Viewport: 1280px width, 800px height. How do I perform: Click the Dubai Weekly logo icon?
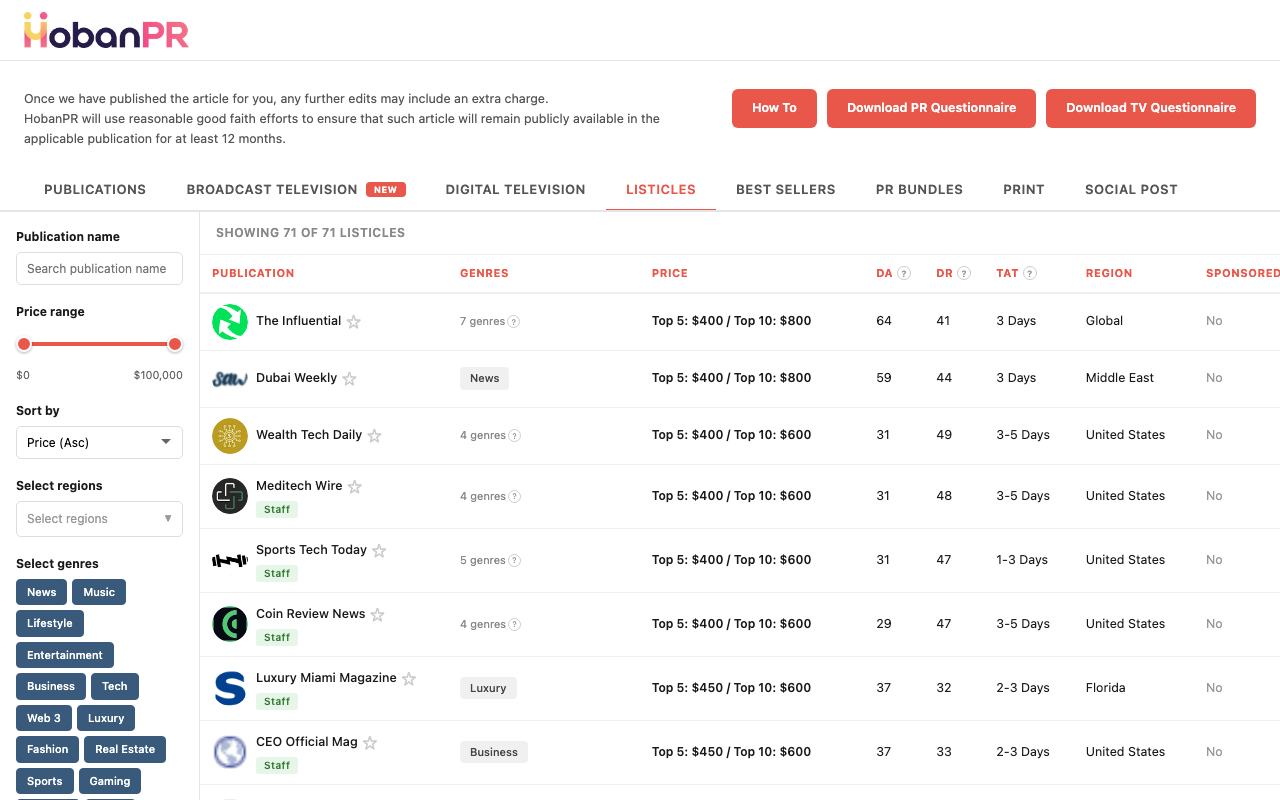point(229,378)
